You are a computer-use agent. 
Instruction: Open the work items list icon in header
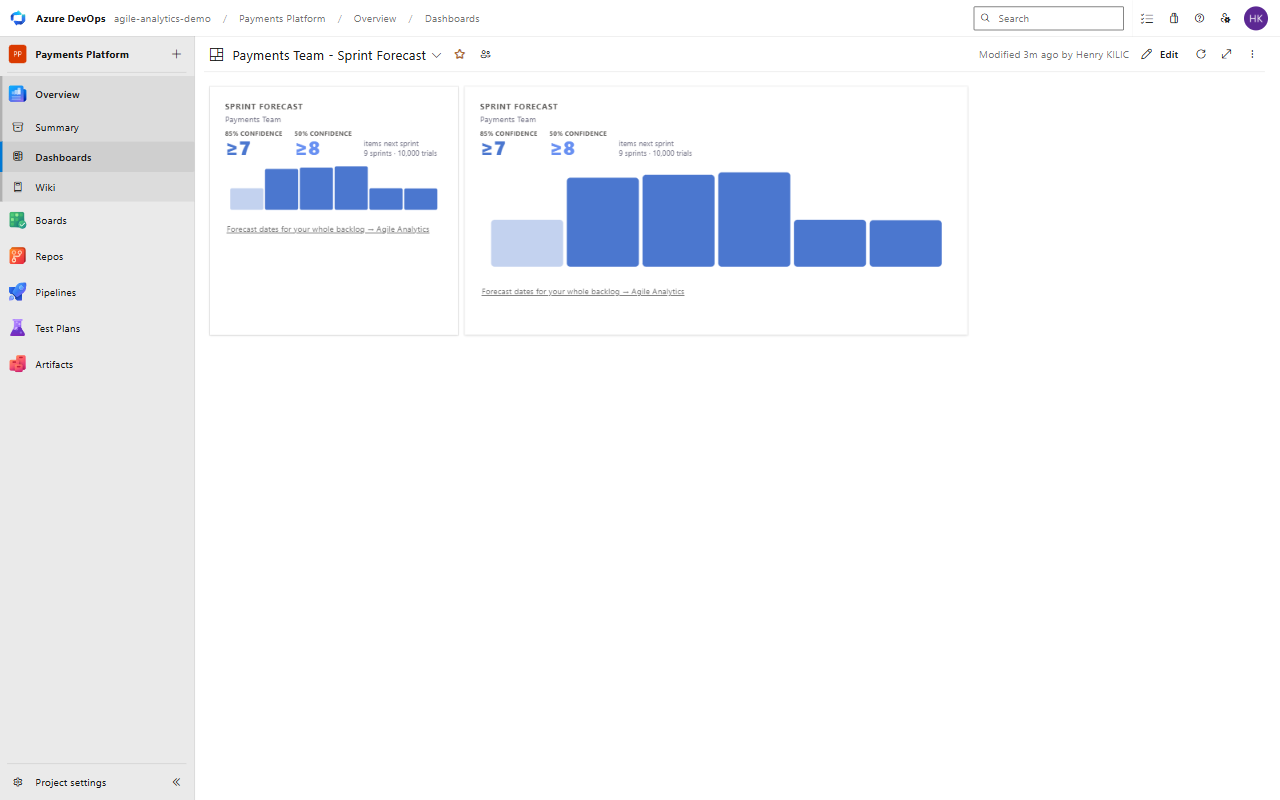pyautogui.click(x=1147, y=18)
